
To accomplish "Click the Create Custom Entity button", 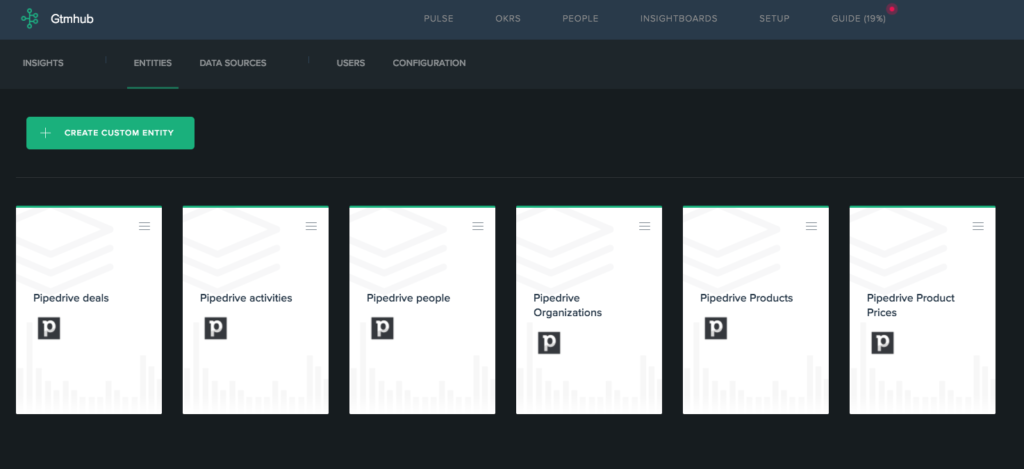I will [x=110, y=133].
